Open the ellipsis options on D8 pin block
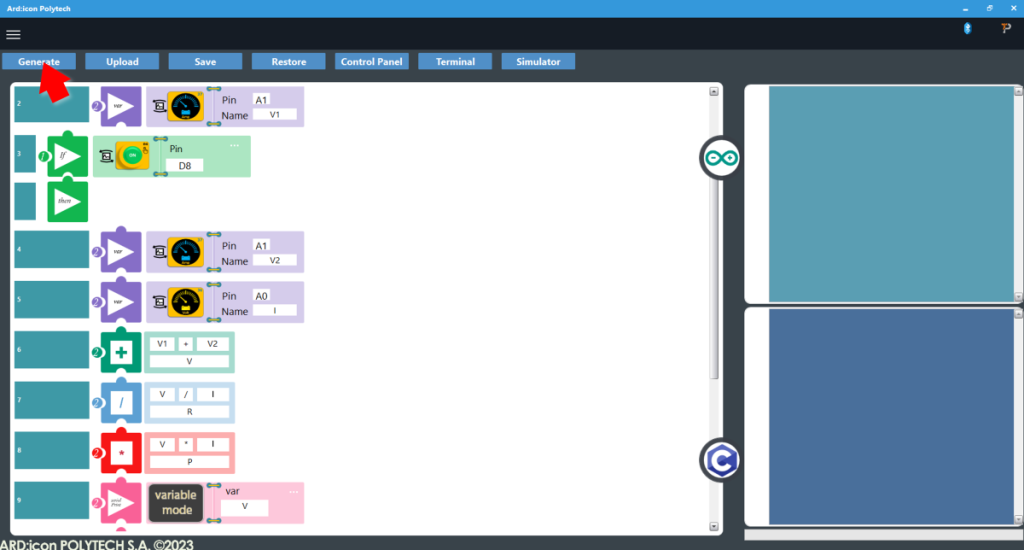Viewport: 1024px width, 550px height. (x=234, y=145)
